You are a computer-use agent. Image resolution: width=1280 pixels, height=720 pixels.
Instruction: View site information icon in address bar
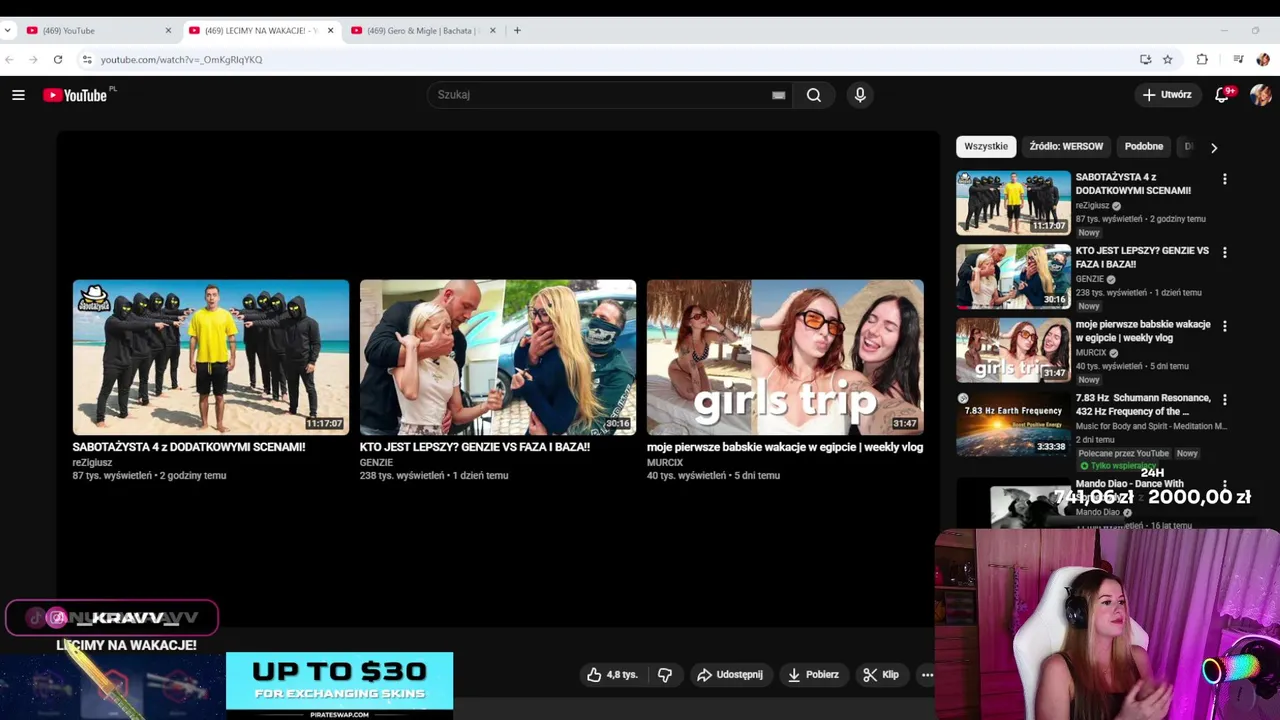pos(87,59)
